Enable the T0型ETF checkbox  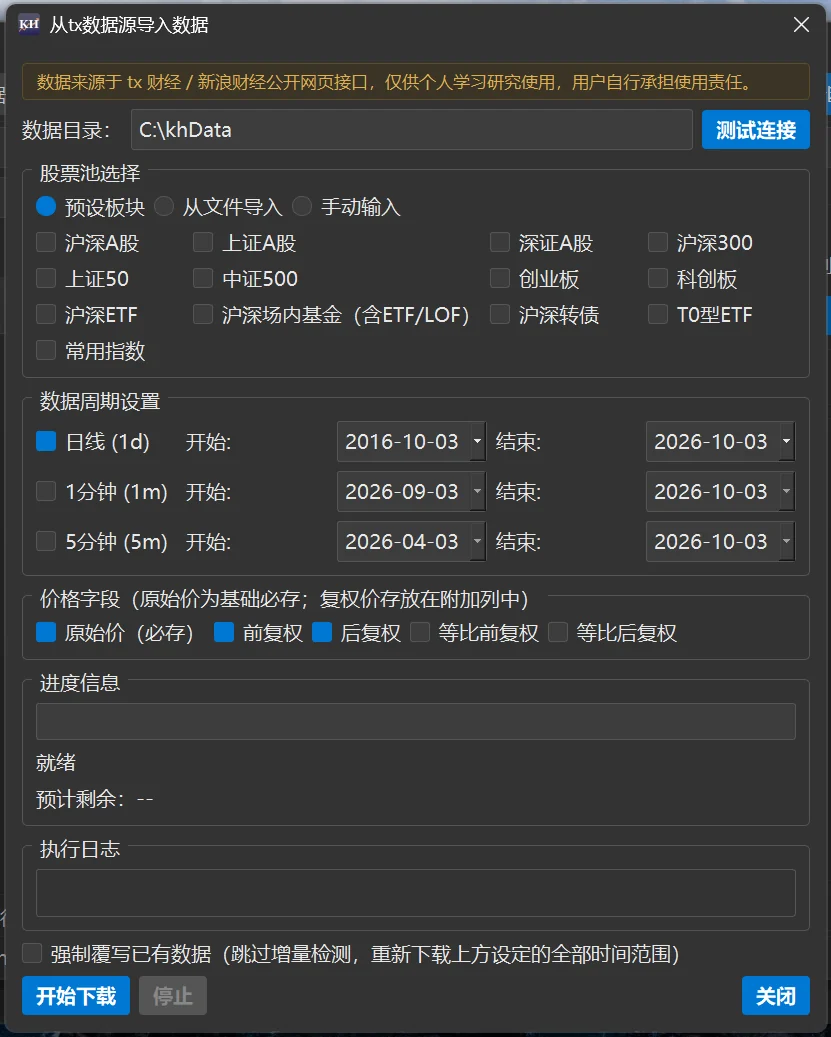[658, 314]
